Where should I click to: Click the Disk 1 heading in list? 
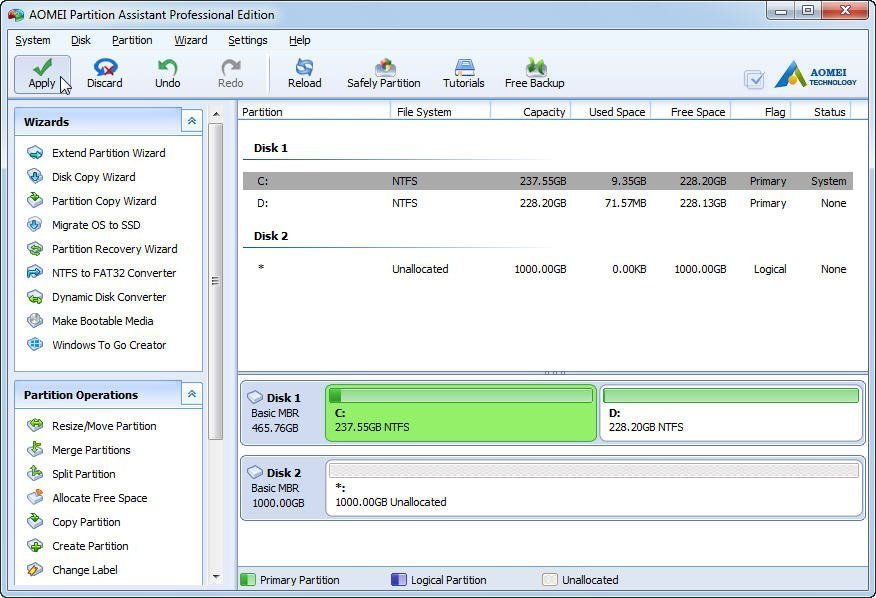[x=270, y=148]
